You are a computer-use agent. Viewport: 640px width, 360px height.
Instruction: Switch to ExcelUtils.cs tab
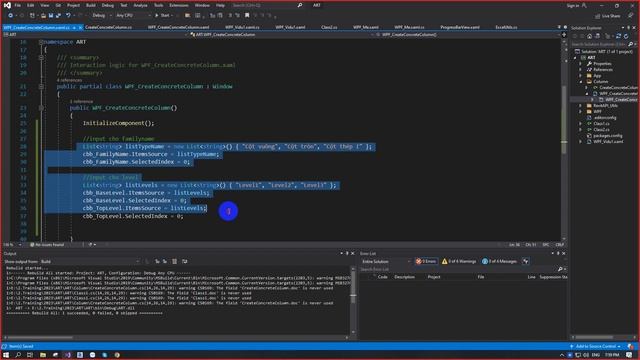click(x=506, y=27)
